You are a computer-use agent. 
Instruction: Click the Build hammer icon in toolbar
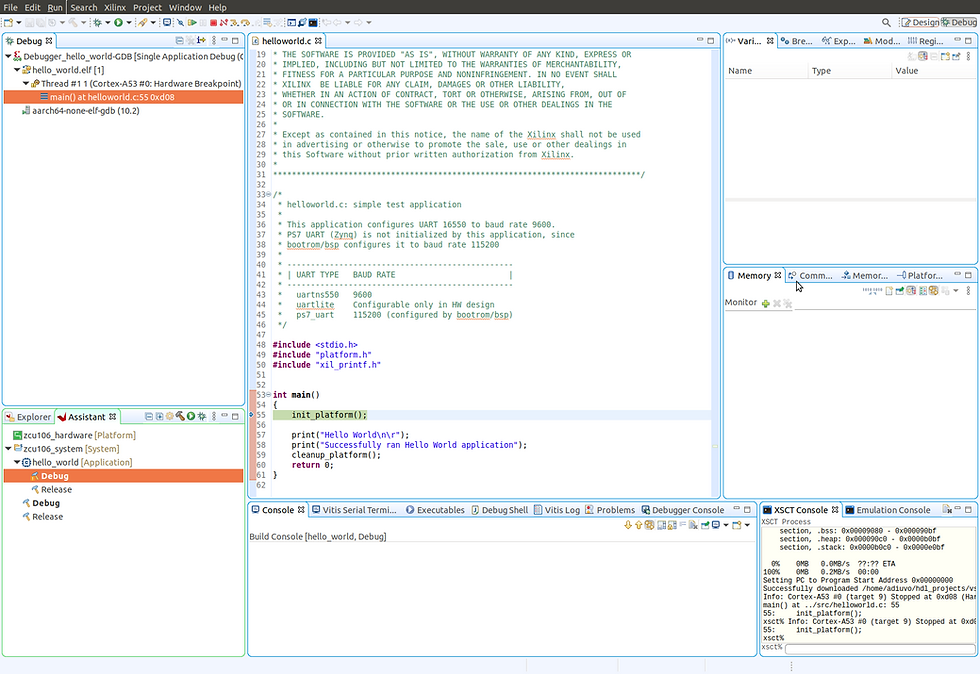coord(73,23)
